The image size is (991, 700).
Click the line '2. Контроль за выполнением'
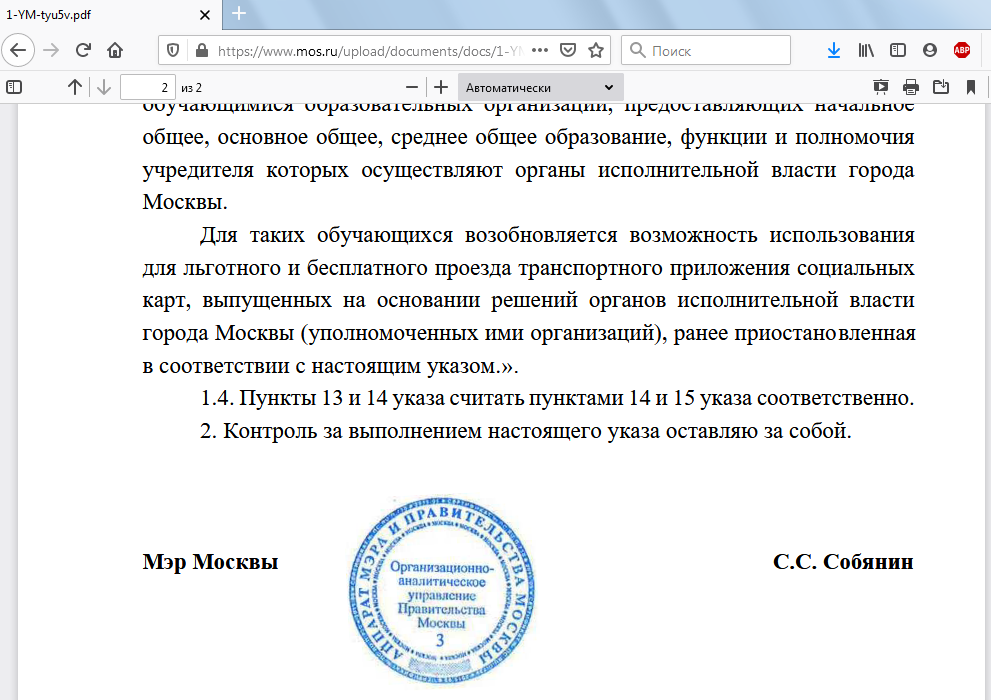coord(526,431)
